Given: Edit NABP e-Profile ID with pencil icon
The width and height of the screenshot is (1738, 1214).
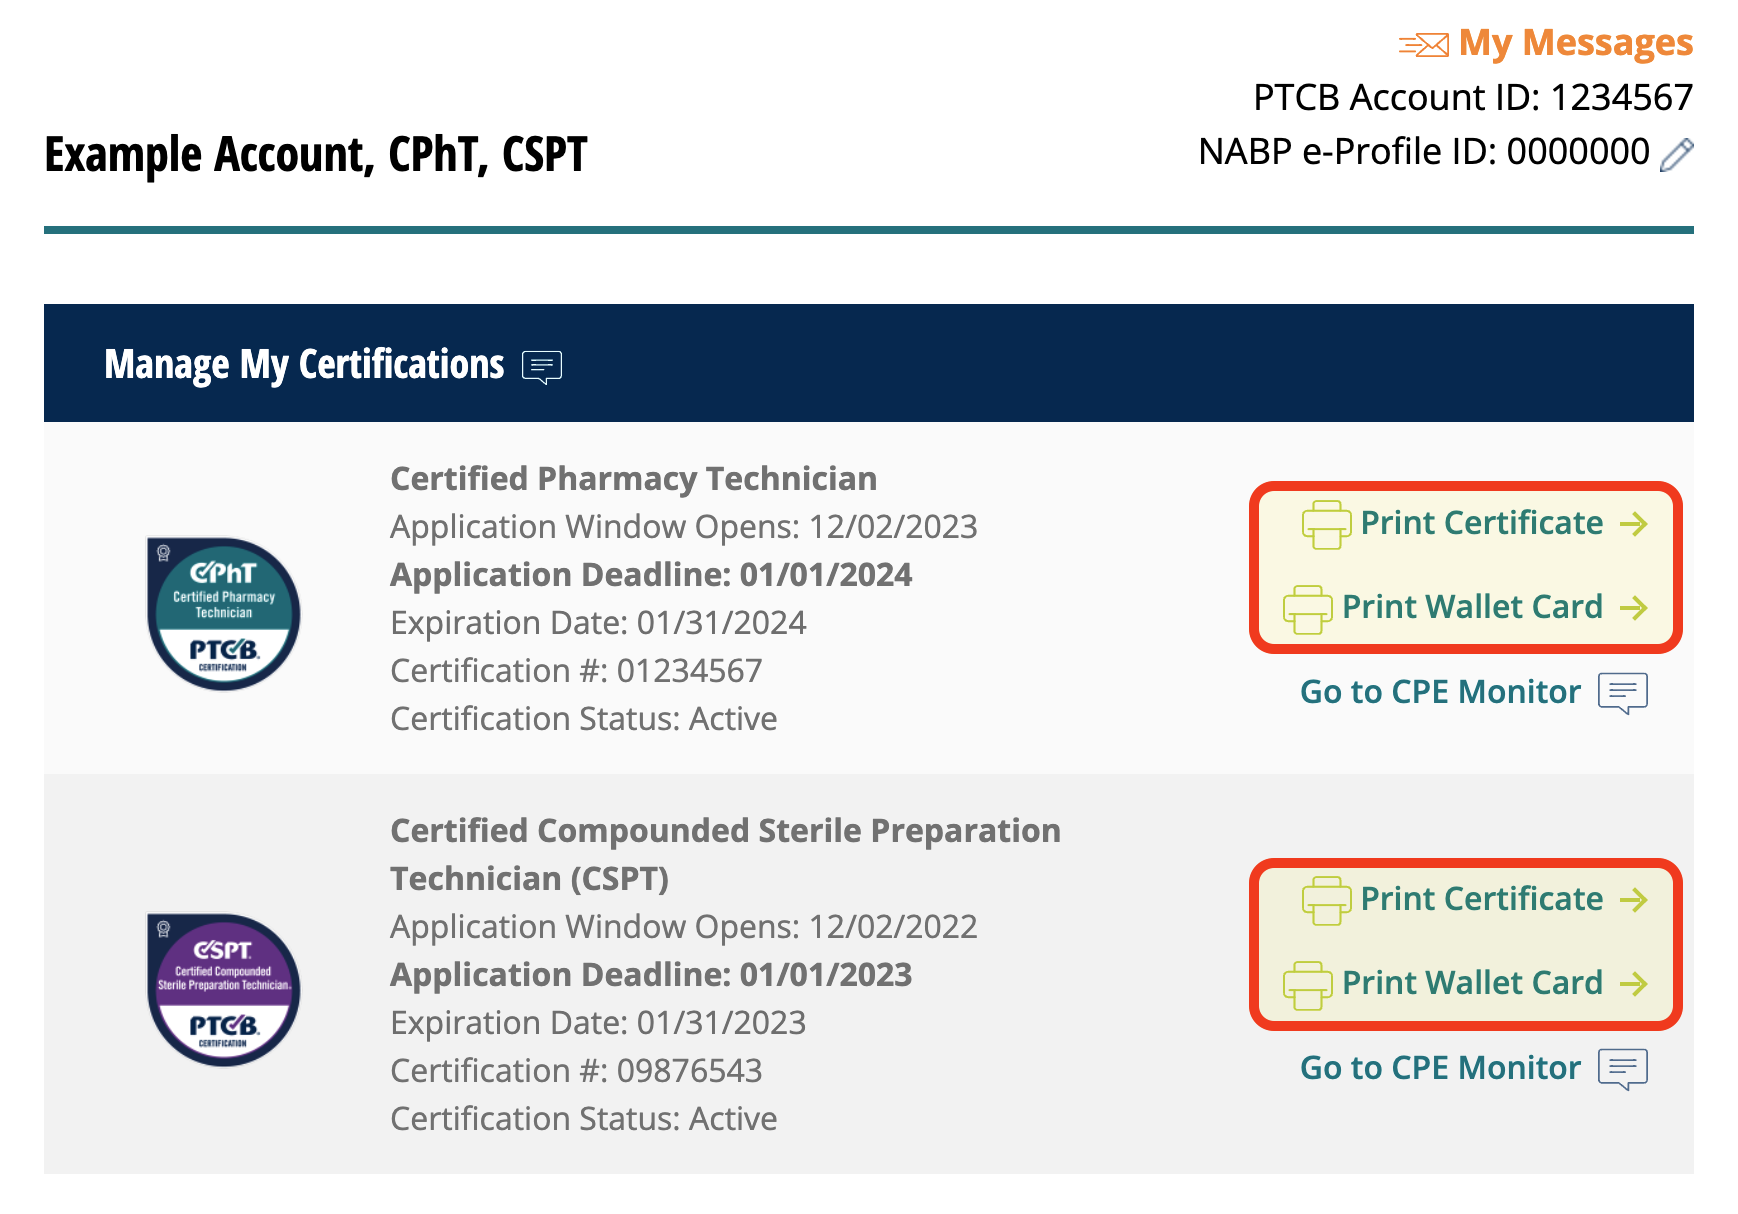Looking at the screenshot, I should pos(1676,155).
